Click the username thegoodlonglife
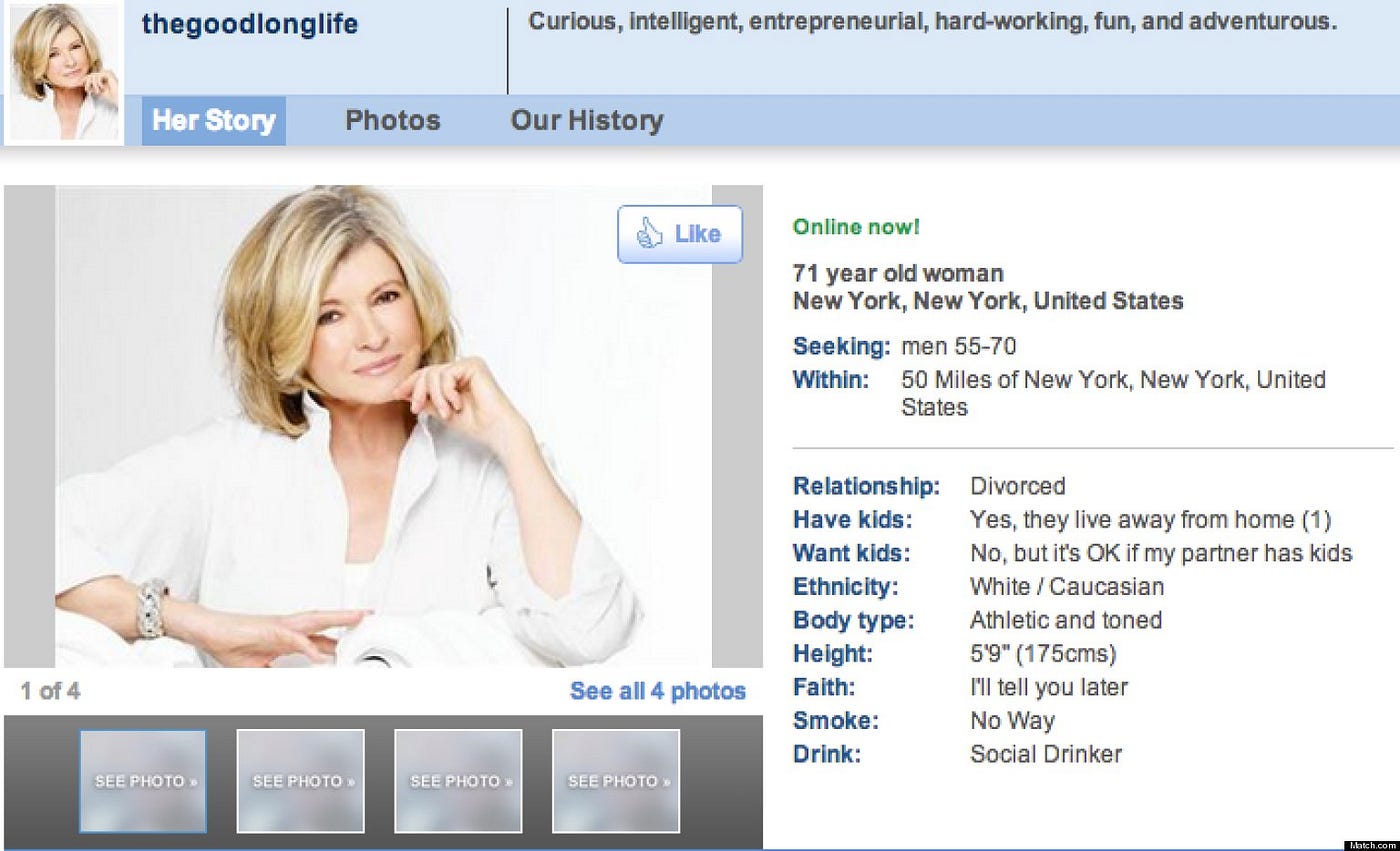The width and height of the screenshot is (1400, 851). [x=250, y=24]
